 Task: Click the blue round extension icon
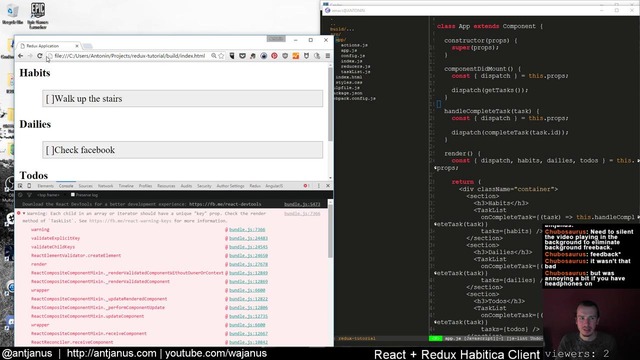pos(264,56)
